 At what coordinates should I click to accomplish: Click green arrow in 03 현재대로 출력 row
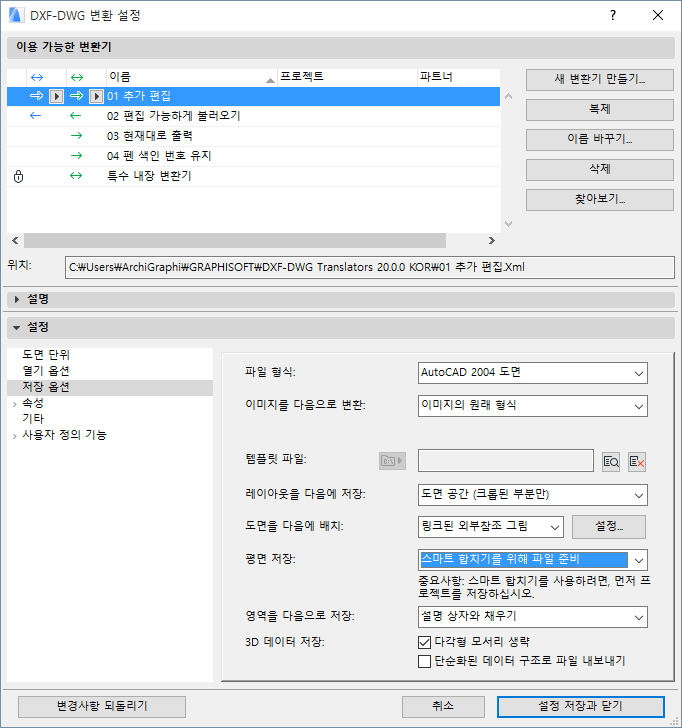[77, 136]
